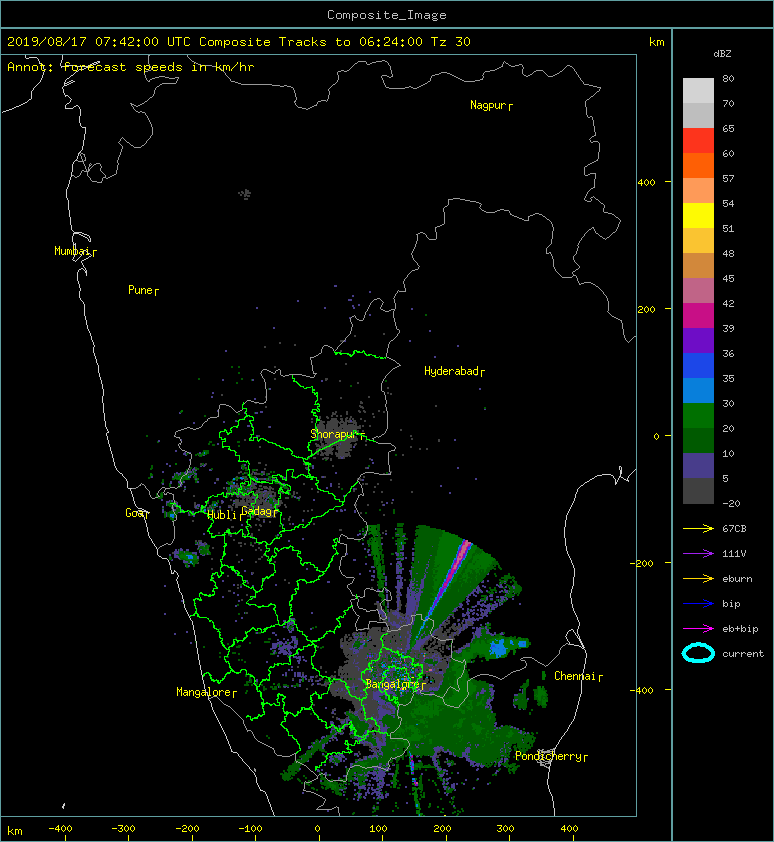Click the blue echo cell west of Chennai

tap(500, 648)
